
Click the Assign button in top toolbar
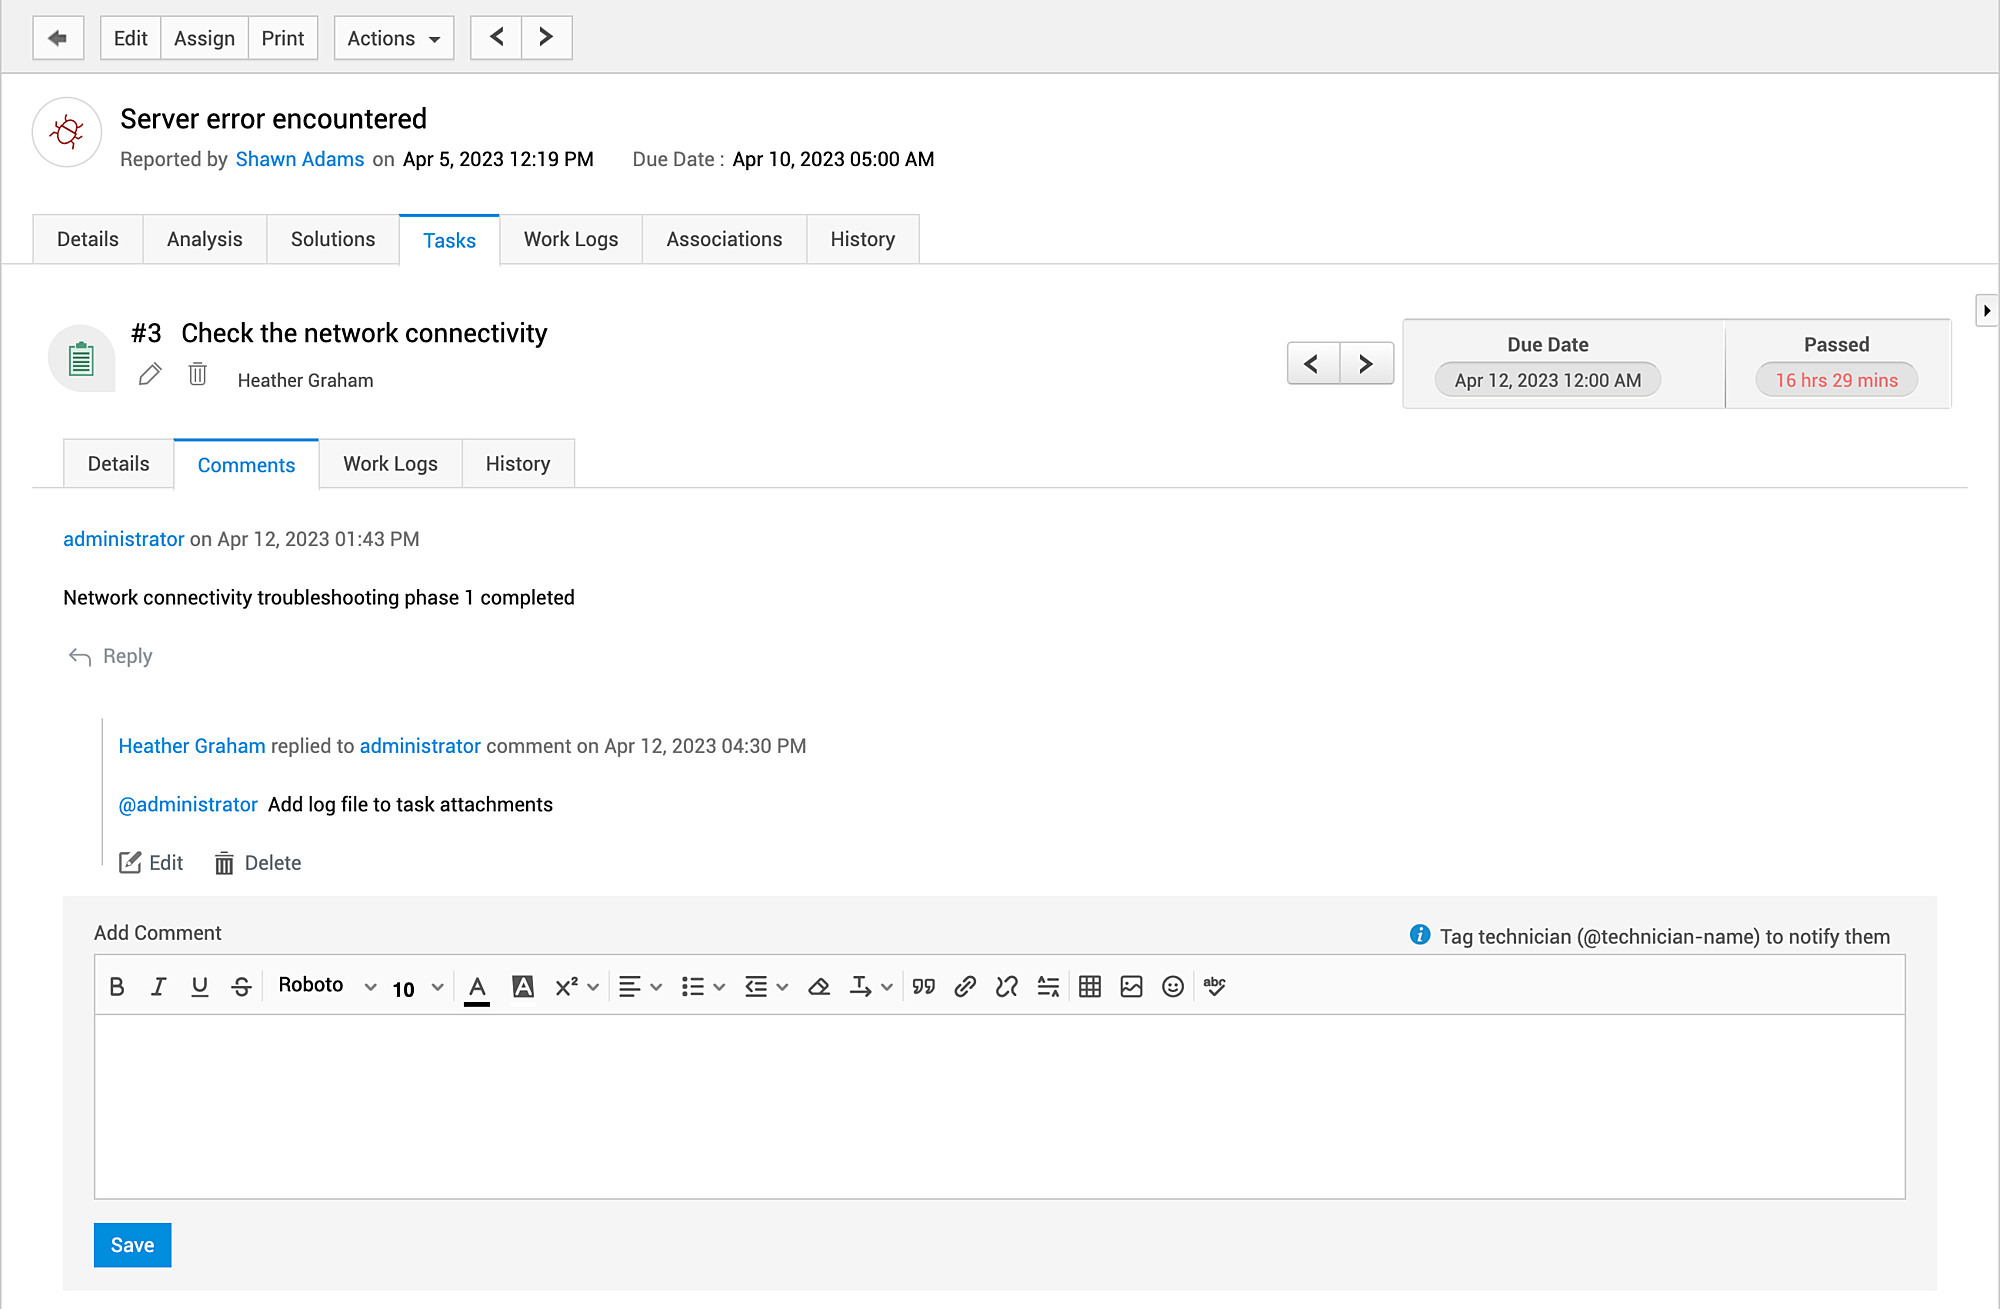pyautogui.click(x=204, y=38)
